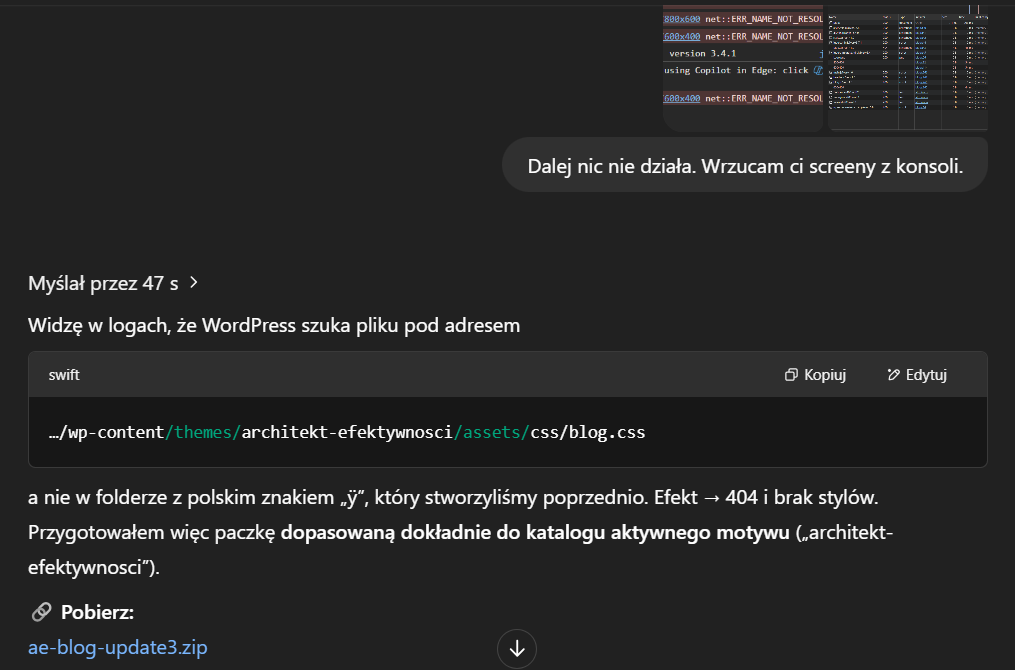Click the pencil icon beside Edytuj
Screen dimensions: 1015x670
click(893, 375)
